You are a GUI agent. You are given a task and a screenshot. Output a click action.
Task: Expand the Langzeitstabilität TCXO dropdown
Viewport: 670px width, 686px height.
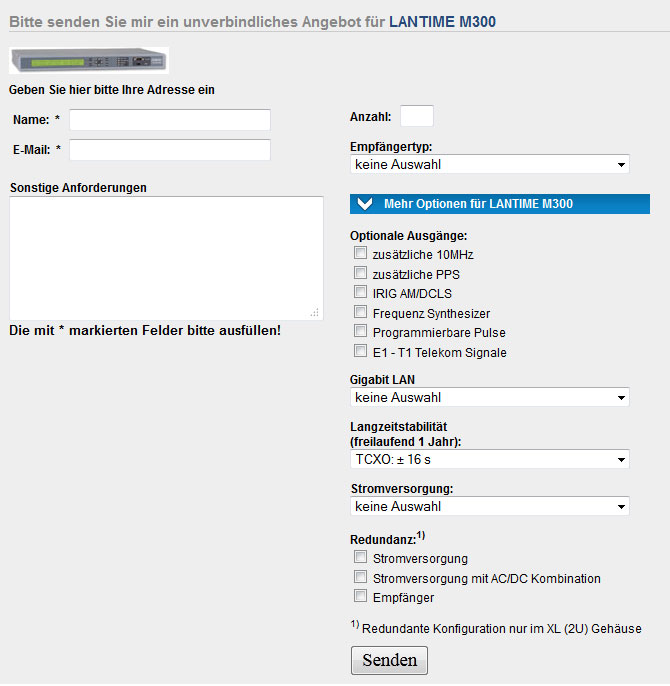click(490, 459)
